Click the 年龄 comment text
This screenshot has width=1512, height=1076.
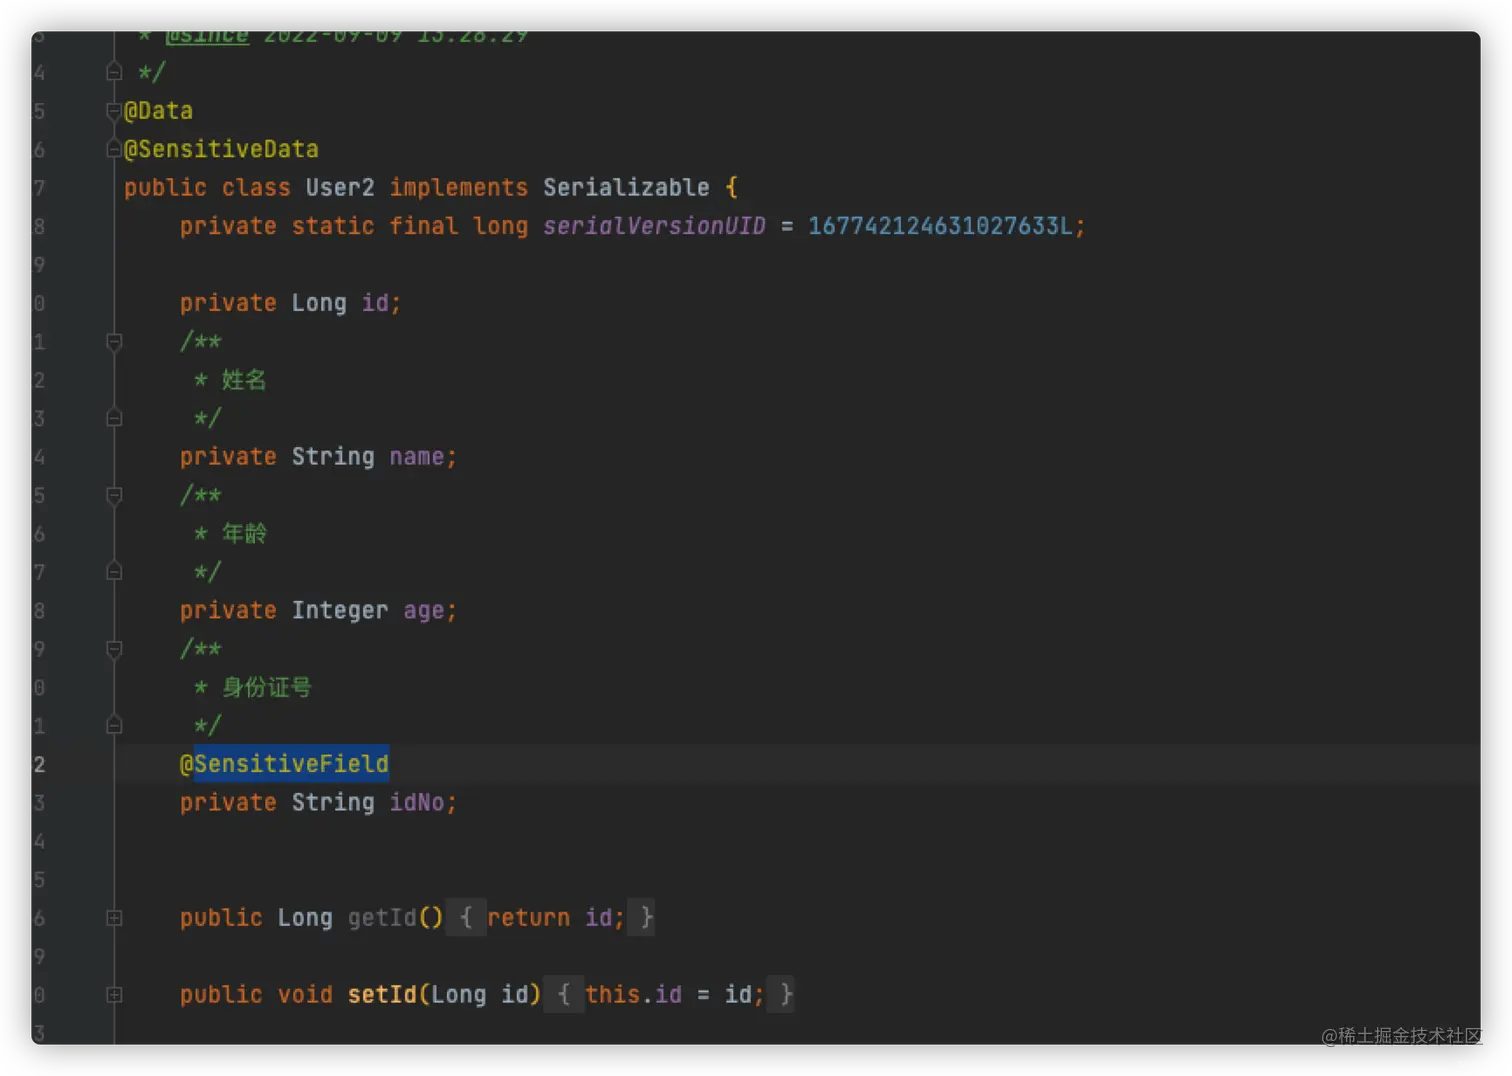click(x=244, y=534)
